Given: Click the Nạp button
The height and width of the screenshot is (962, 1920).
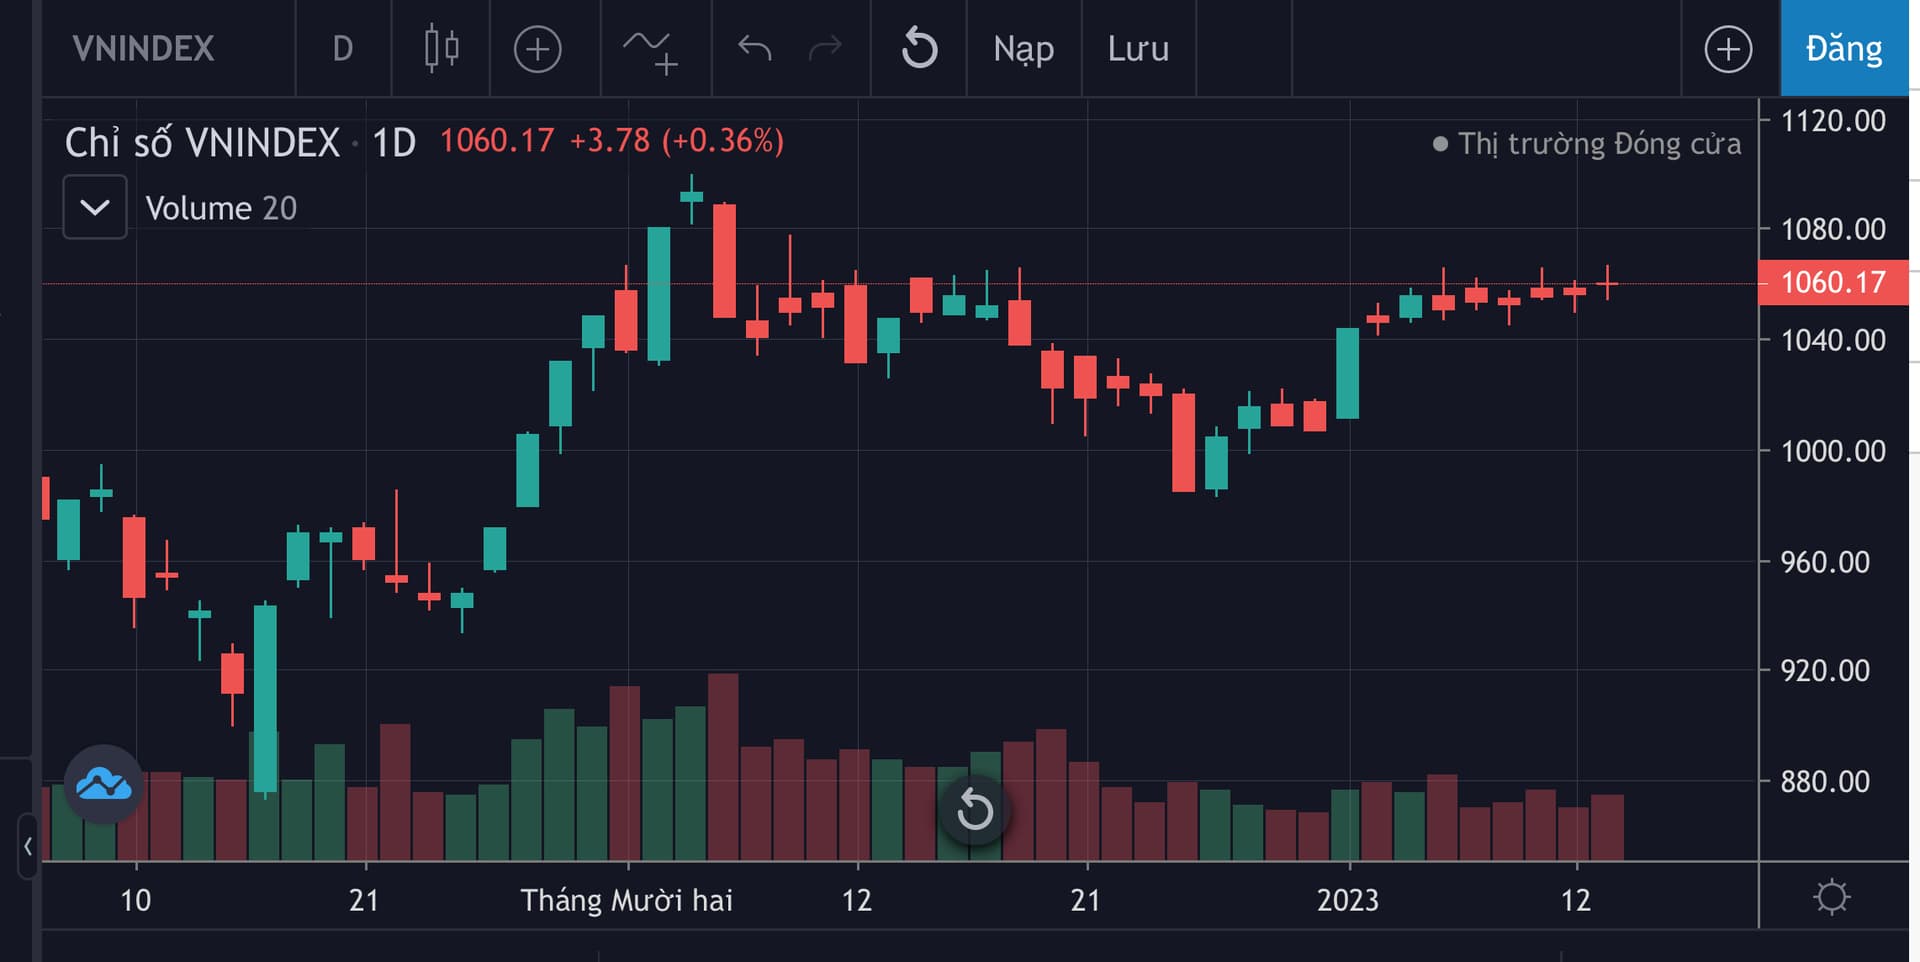Looking at the screenshot, I should pos(1023,49).
